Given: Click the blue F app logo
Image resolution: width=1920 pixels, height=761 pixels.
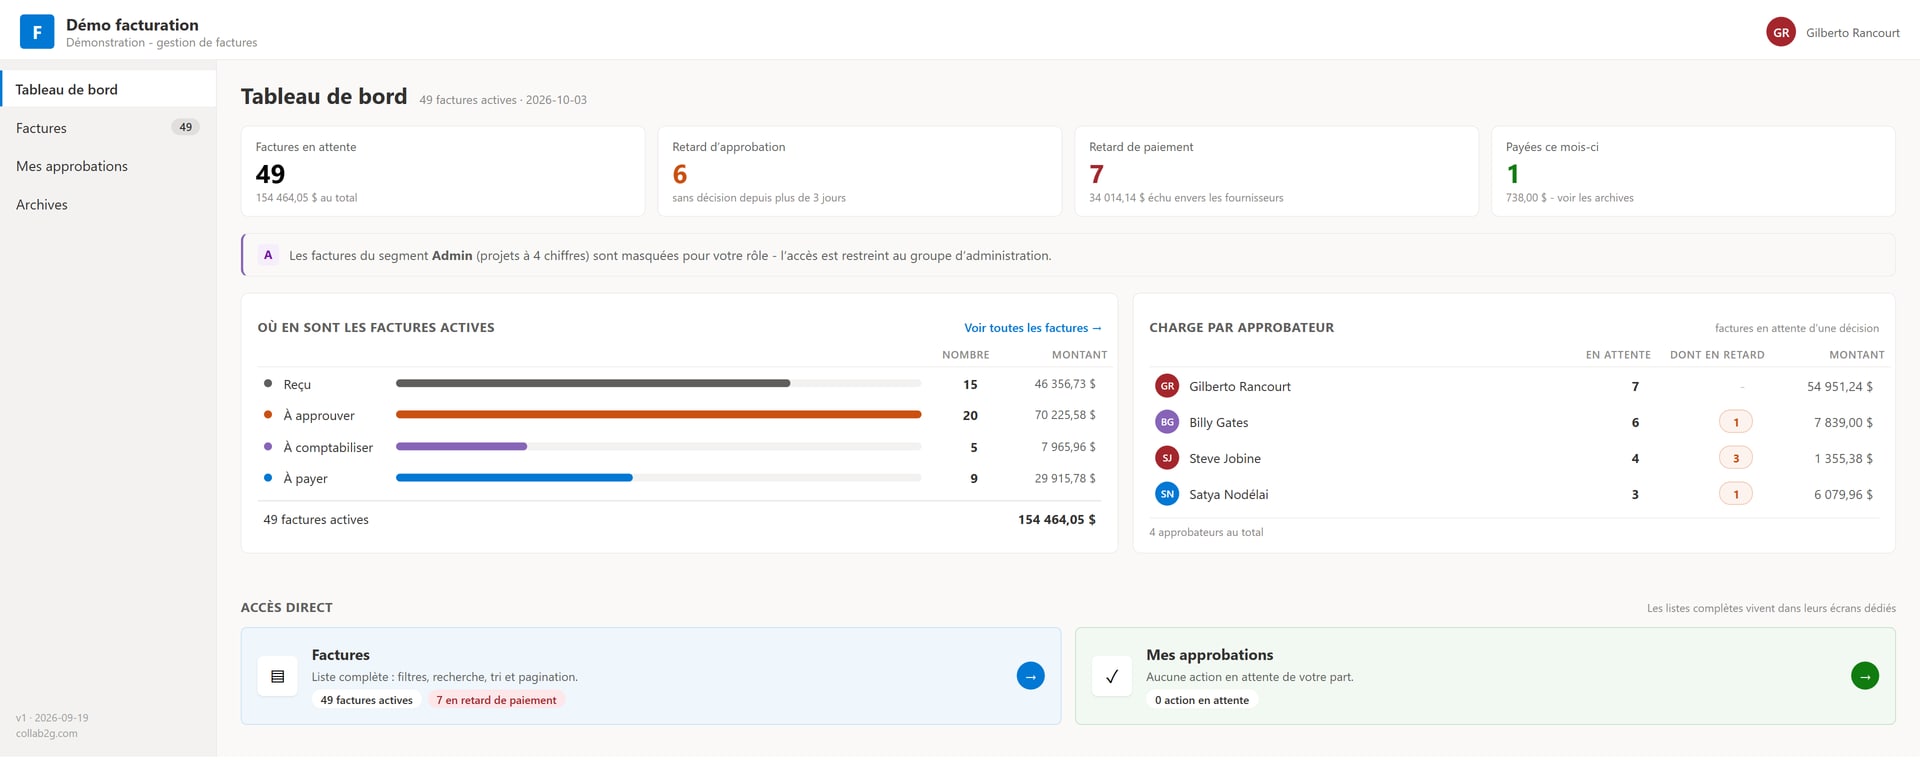Looking at the screenshot, I should (x=37, y=32).
